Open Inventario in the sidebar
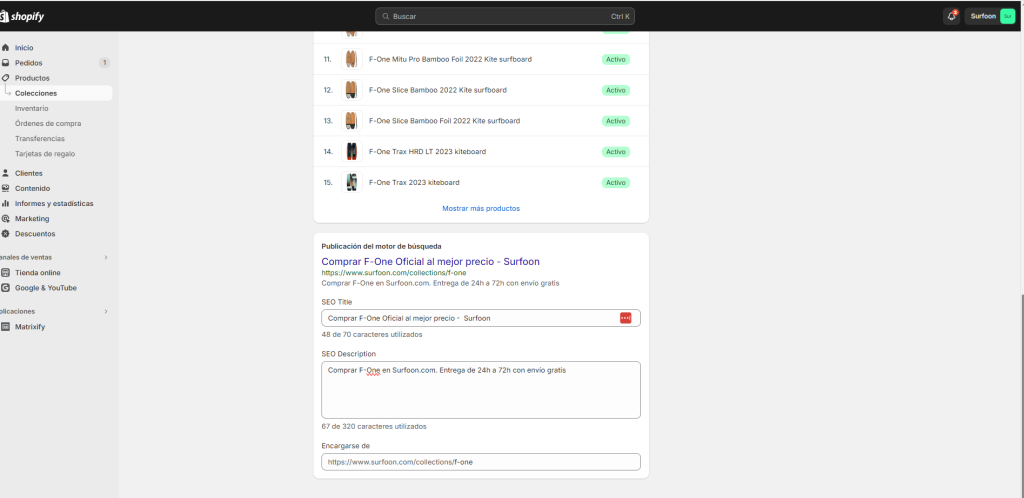 click(32, 108)
